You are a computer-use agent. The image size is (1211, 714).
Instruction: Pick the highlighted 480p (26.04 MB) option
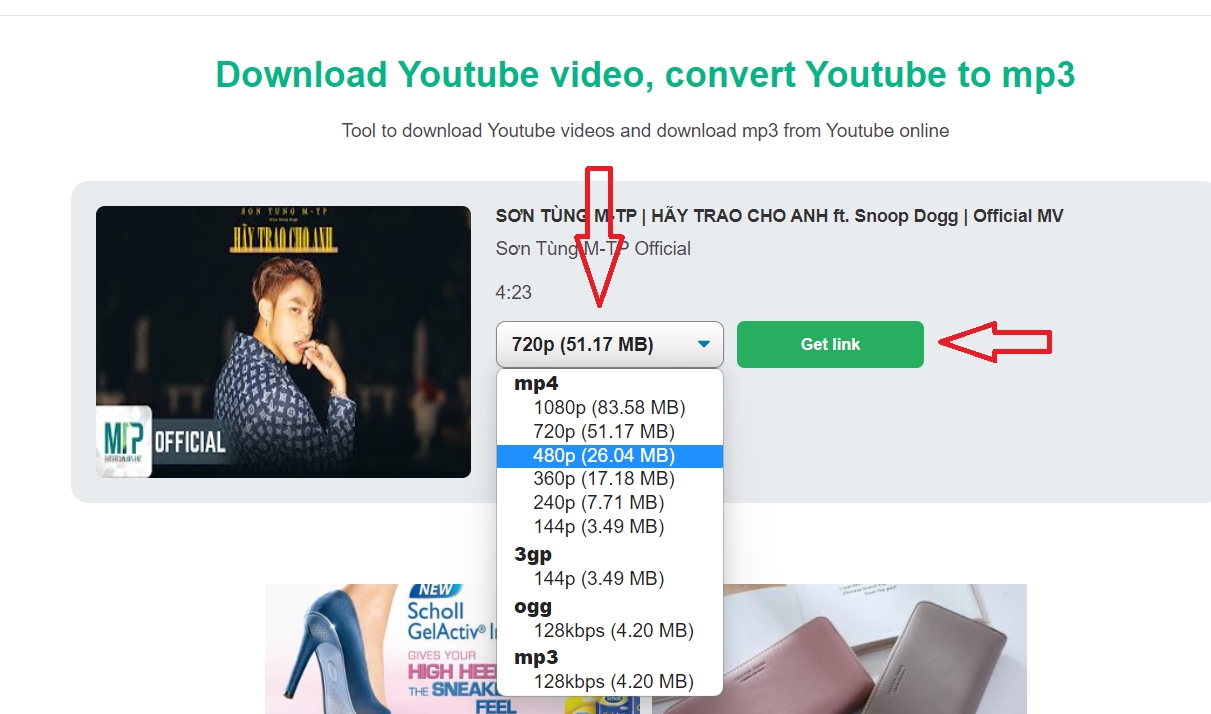click(604, 456)
